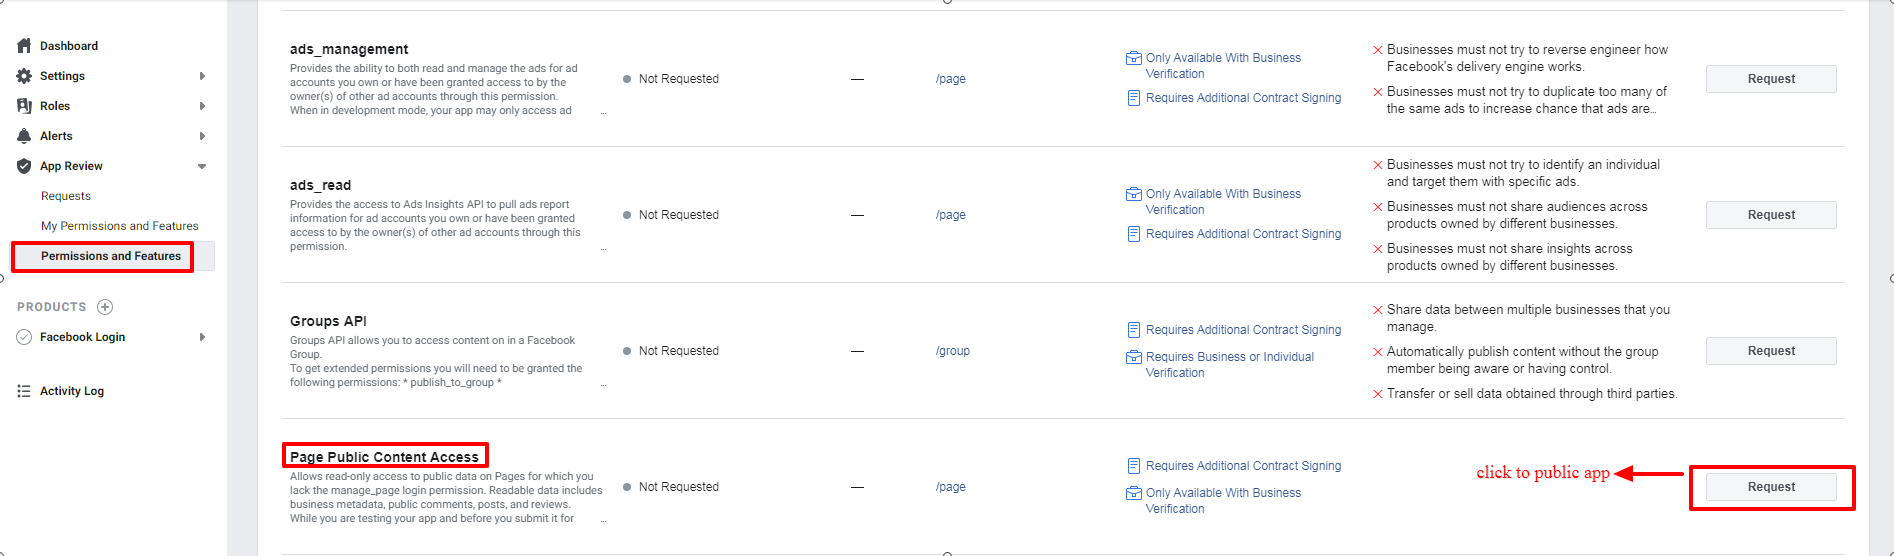Open My Permissions and Features
Screen dimensions: 1894x556
(x=119, y=226)
